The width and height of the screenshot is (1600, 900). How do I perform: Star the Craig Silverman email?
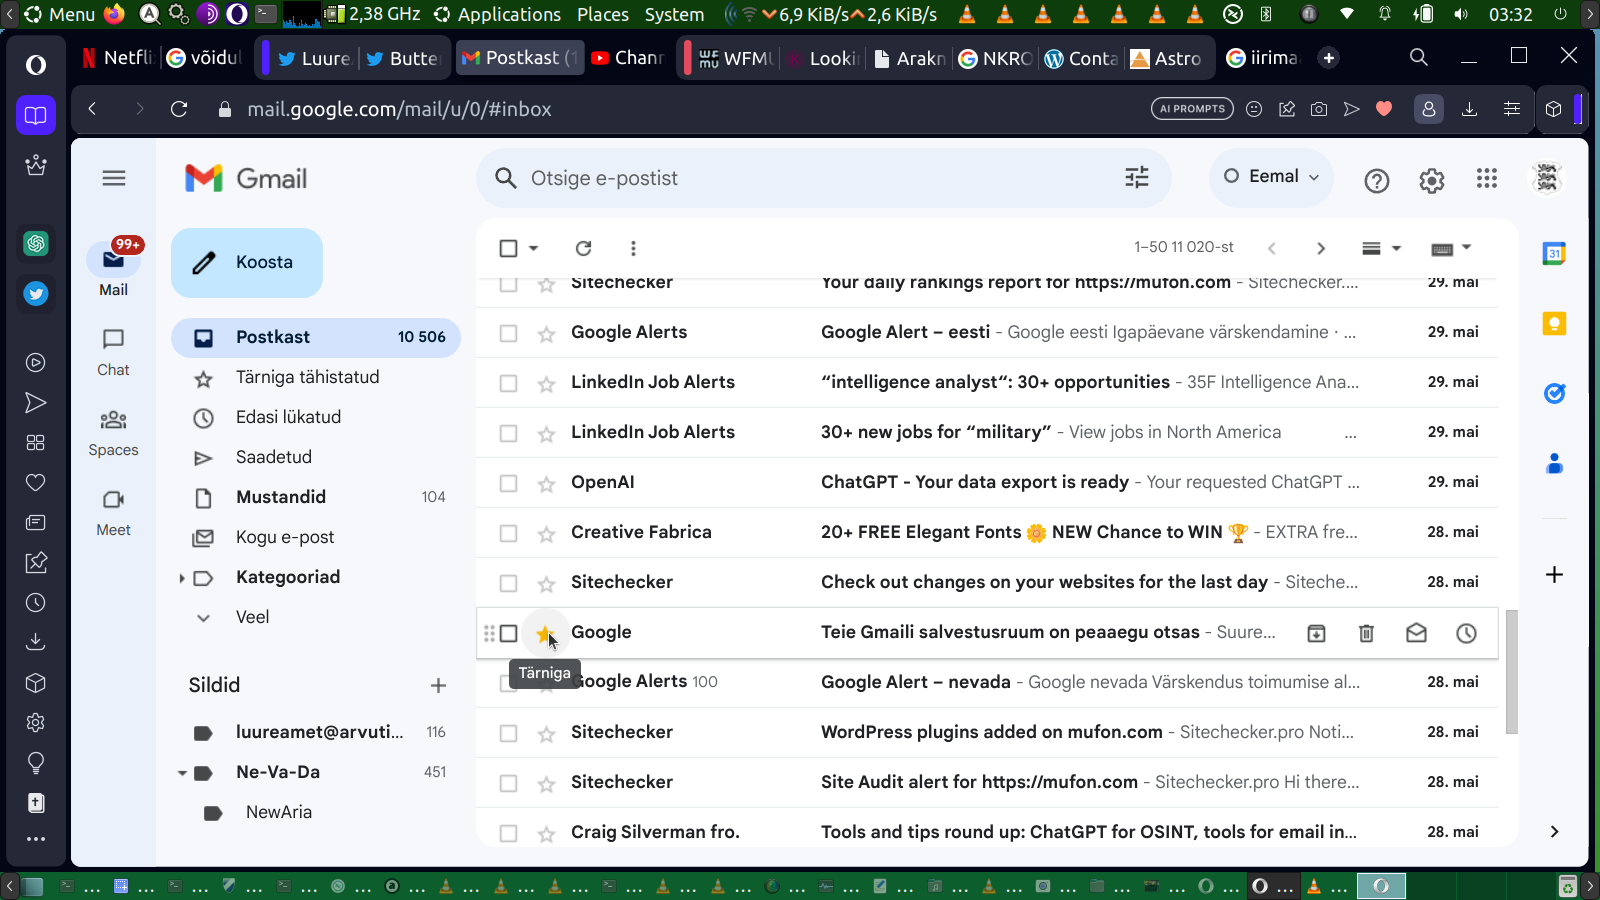coord(546,834)
